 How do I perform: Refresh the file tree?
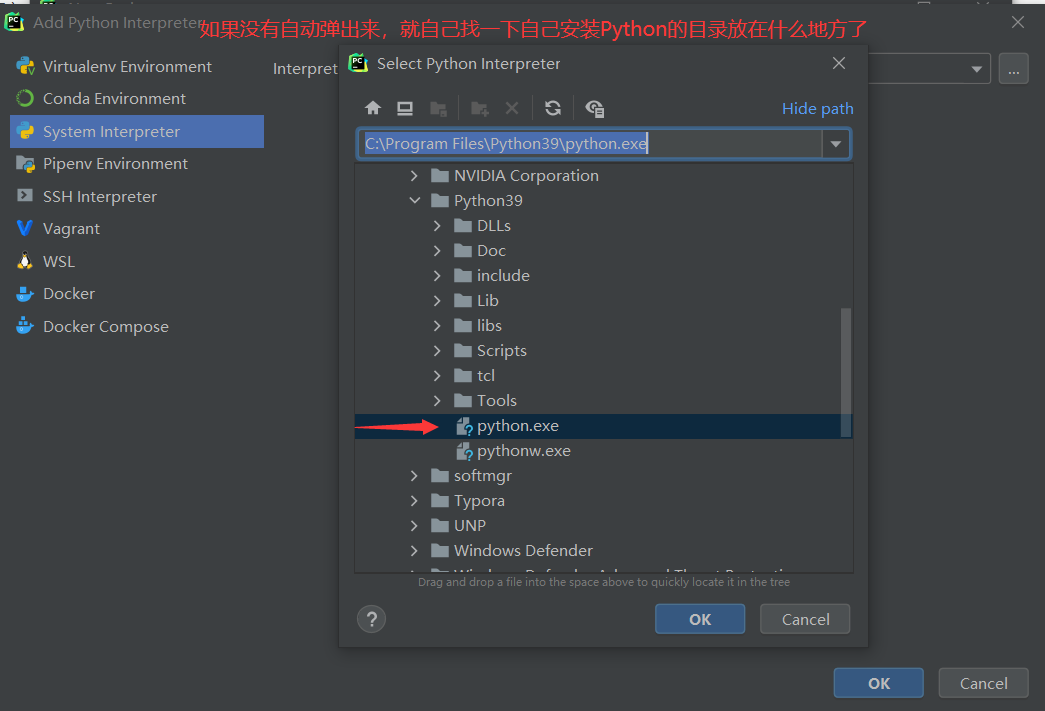coord(552,108)
